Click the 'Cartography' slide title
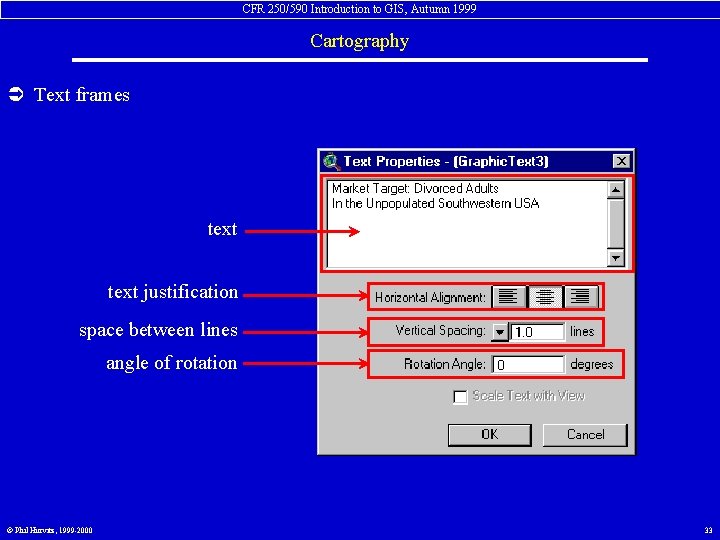 [x=360, y=41]
